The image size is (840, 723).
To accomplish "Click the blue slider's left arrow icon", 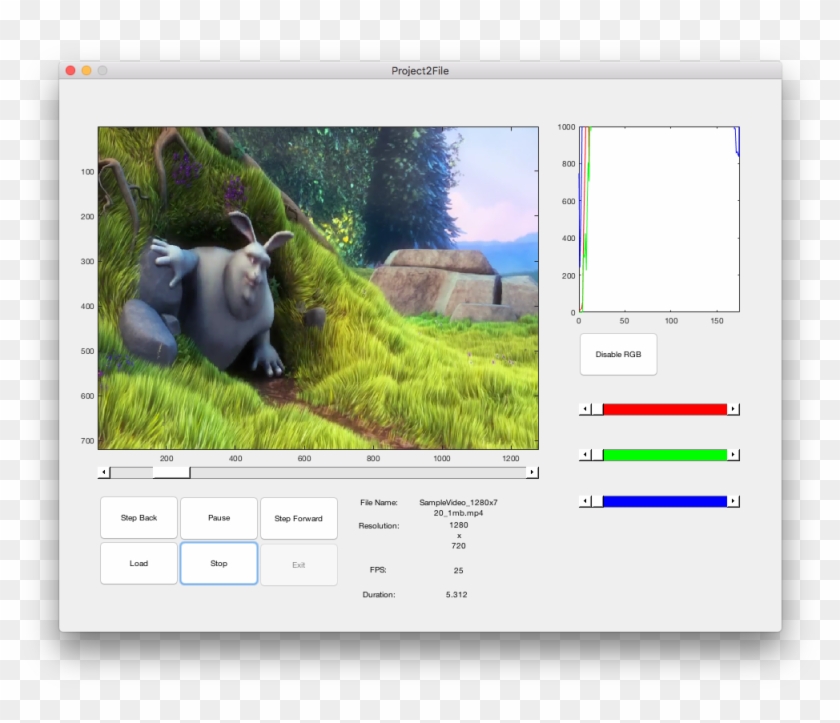I will click(585, 499).
